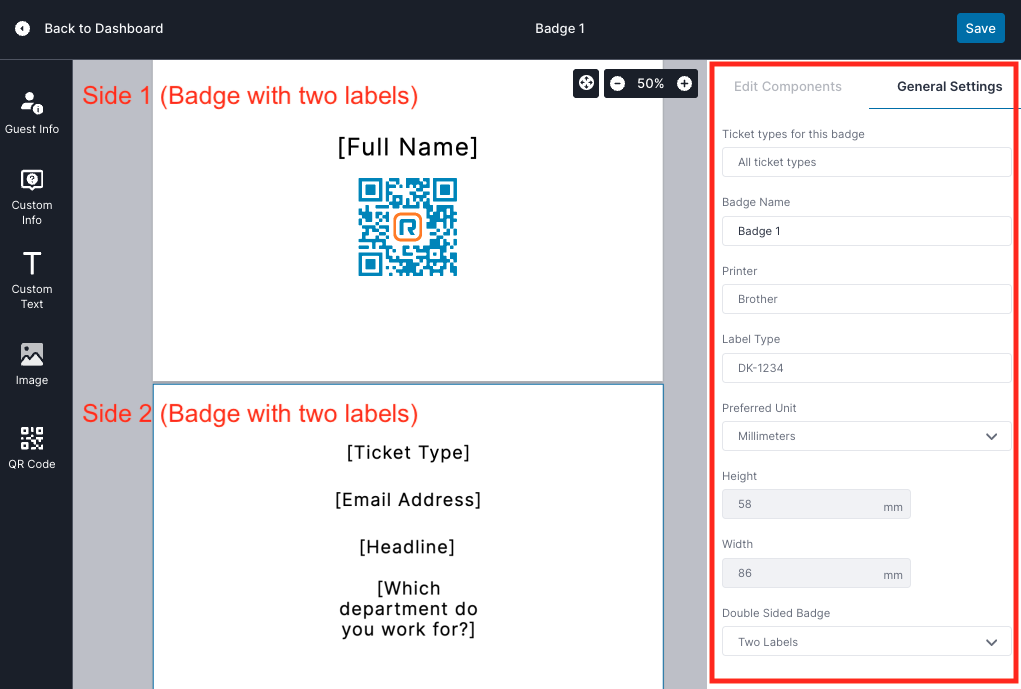This screenshot has height=689, width=1021.
Task: Click the 50% zoom level value
Action: [650, 83]
